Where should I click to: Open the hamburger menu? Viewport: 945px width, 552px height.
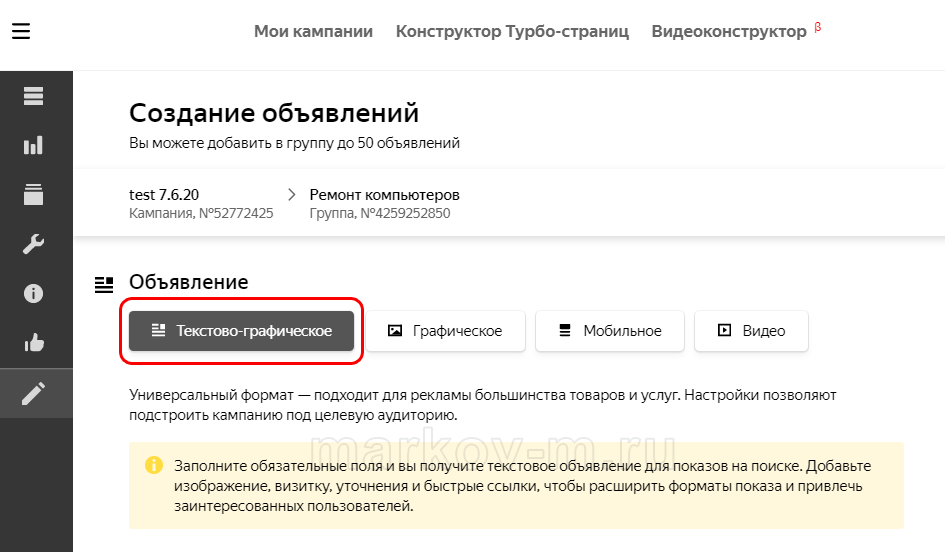point(21,32)
